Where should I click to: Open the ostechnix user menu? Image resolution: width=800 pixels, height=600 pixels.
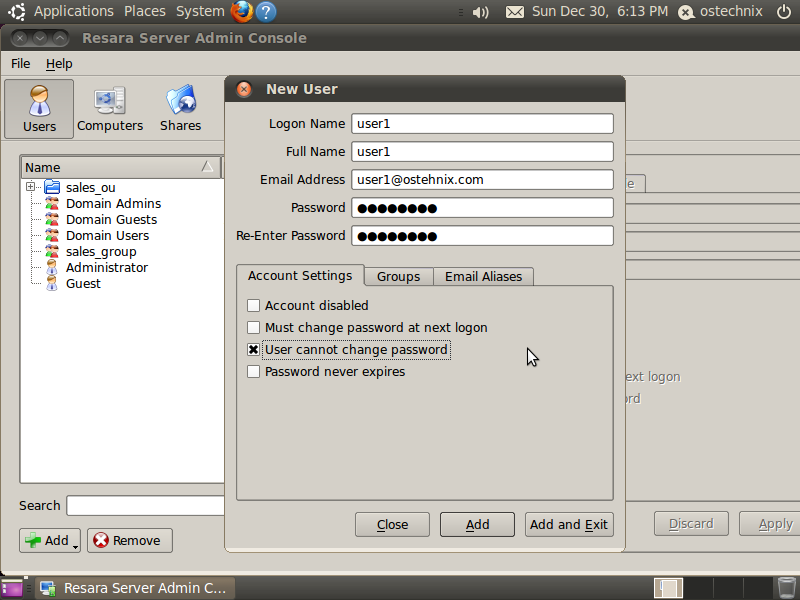720,11
